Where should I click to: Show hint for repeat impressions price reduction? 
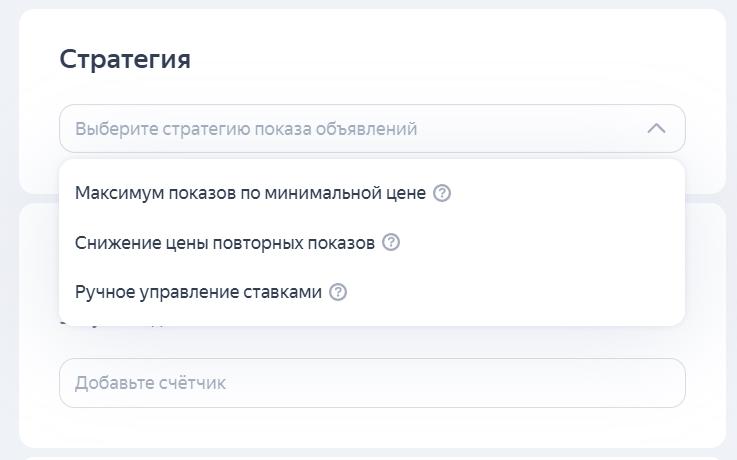pyautogui.click(x=391, y=242)
